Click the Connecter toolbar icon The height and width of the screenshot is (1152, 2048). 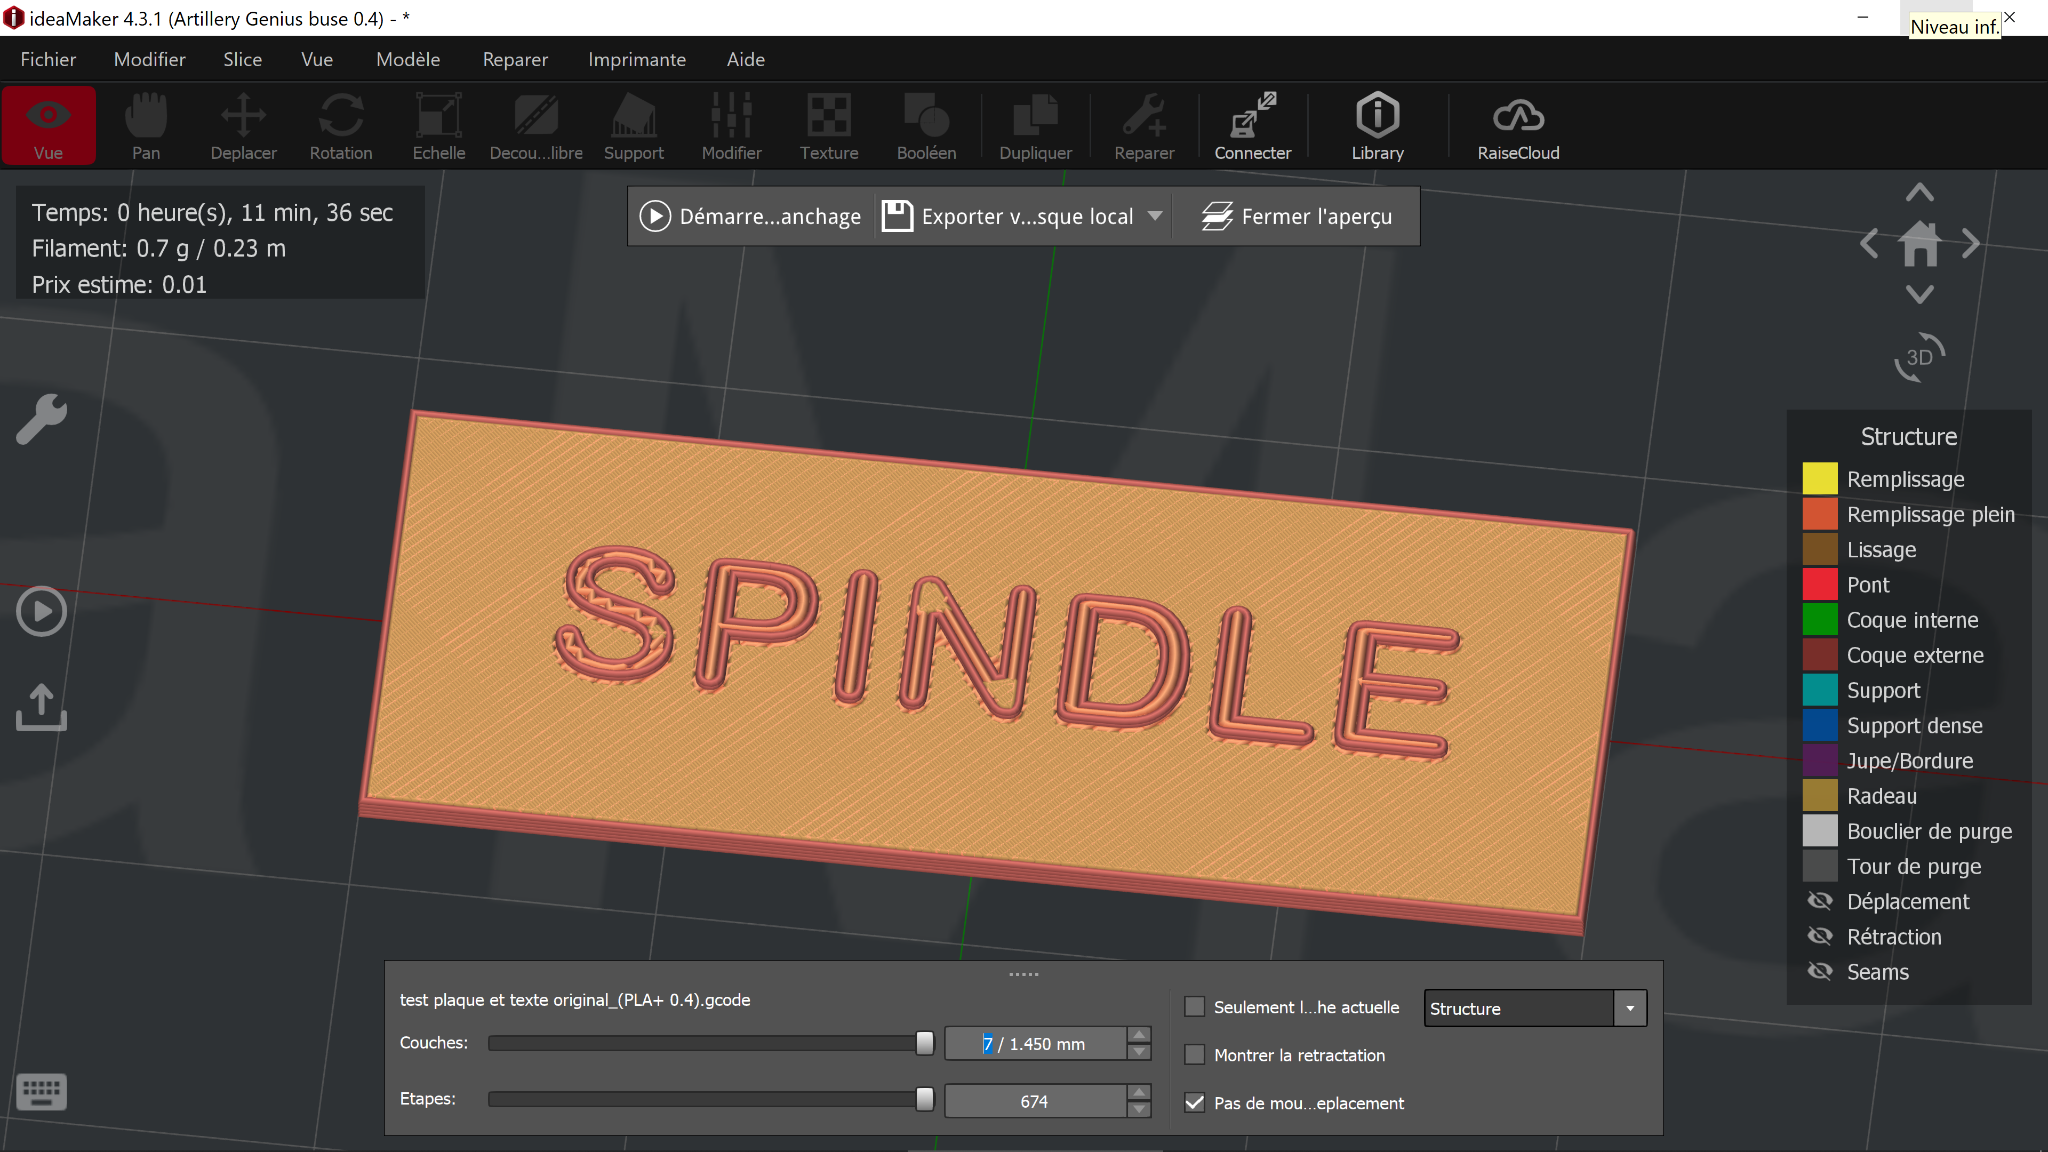point(1252,126)
